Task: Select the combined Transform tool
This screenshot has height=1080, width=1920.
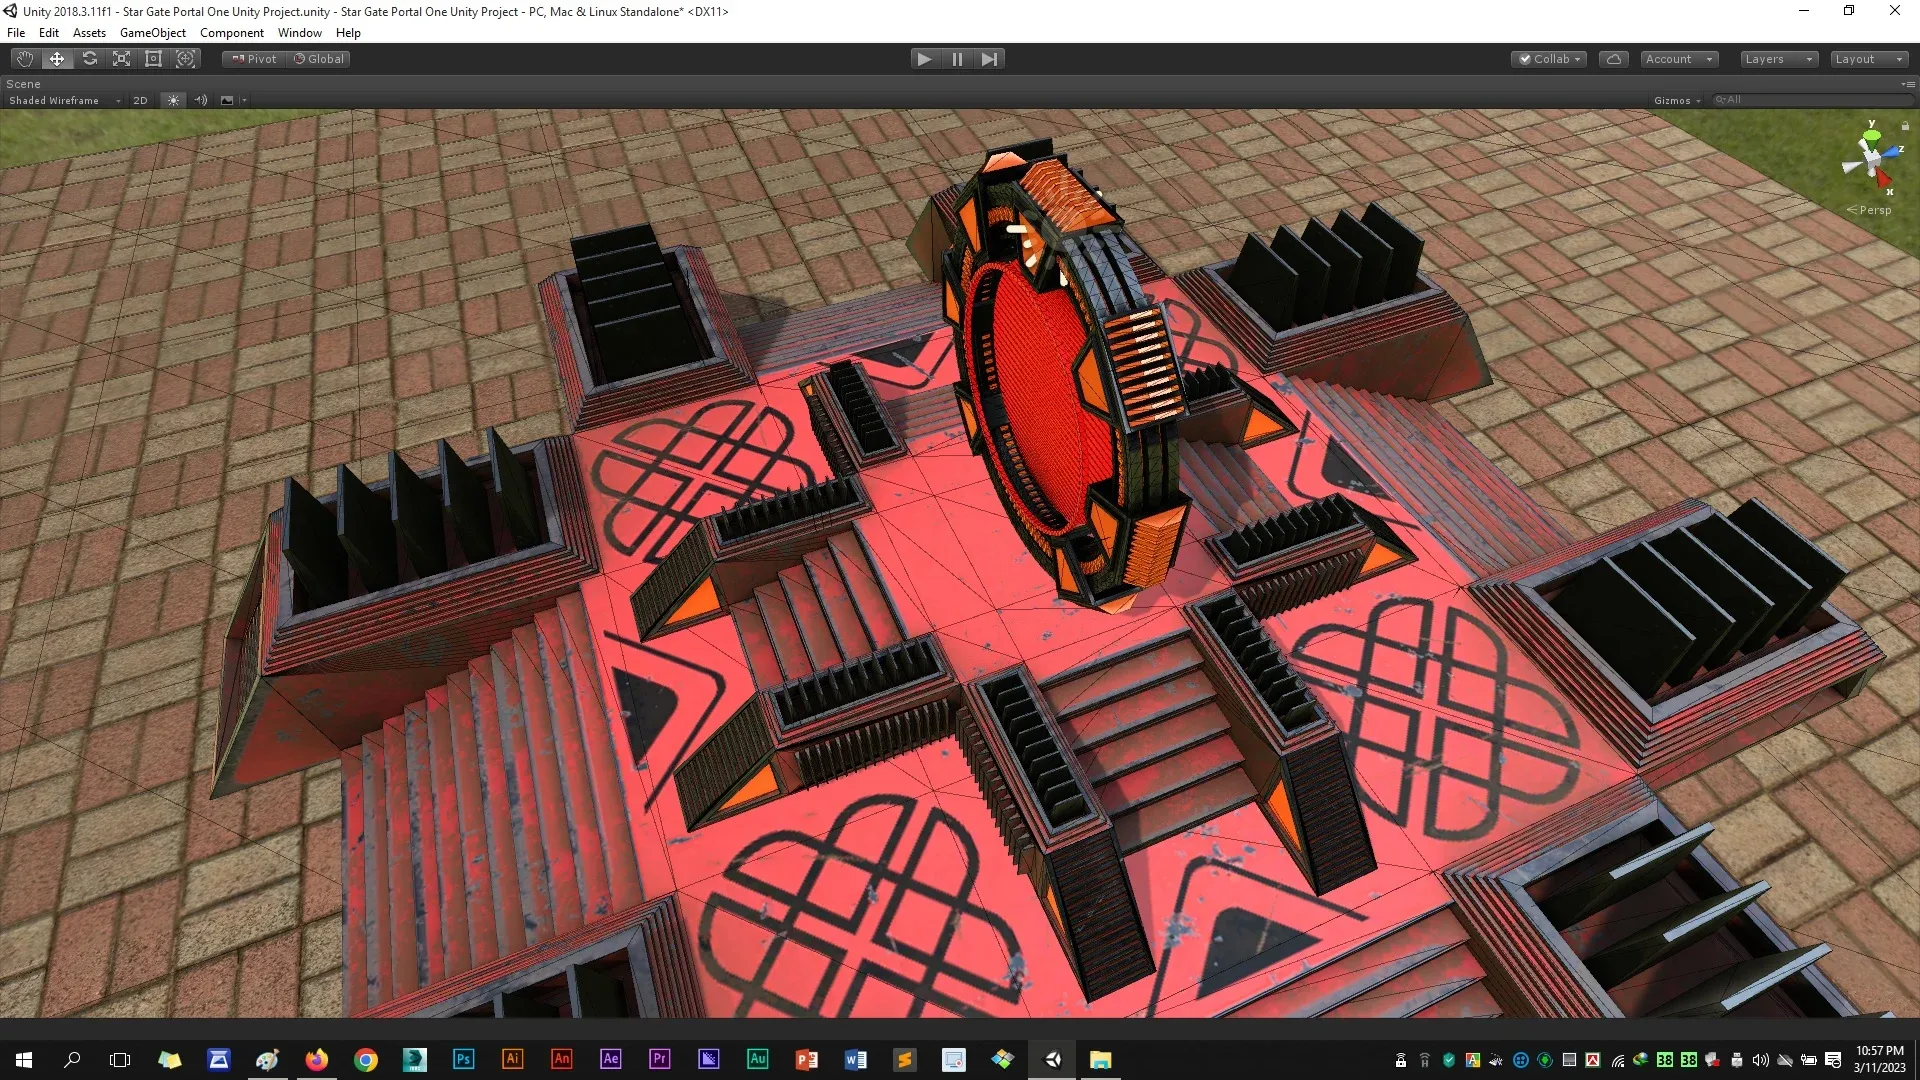Action: click(x=185, y=59)
